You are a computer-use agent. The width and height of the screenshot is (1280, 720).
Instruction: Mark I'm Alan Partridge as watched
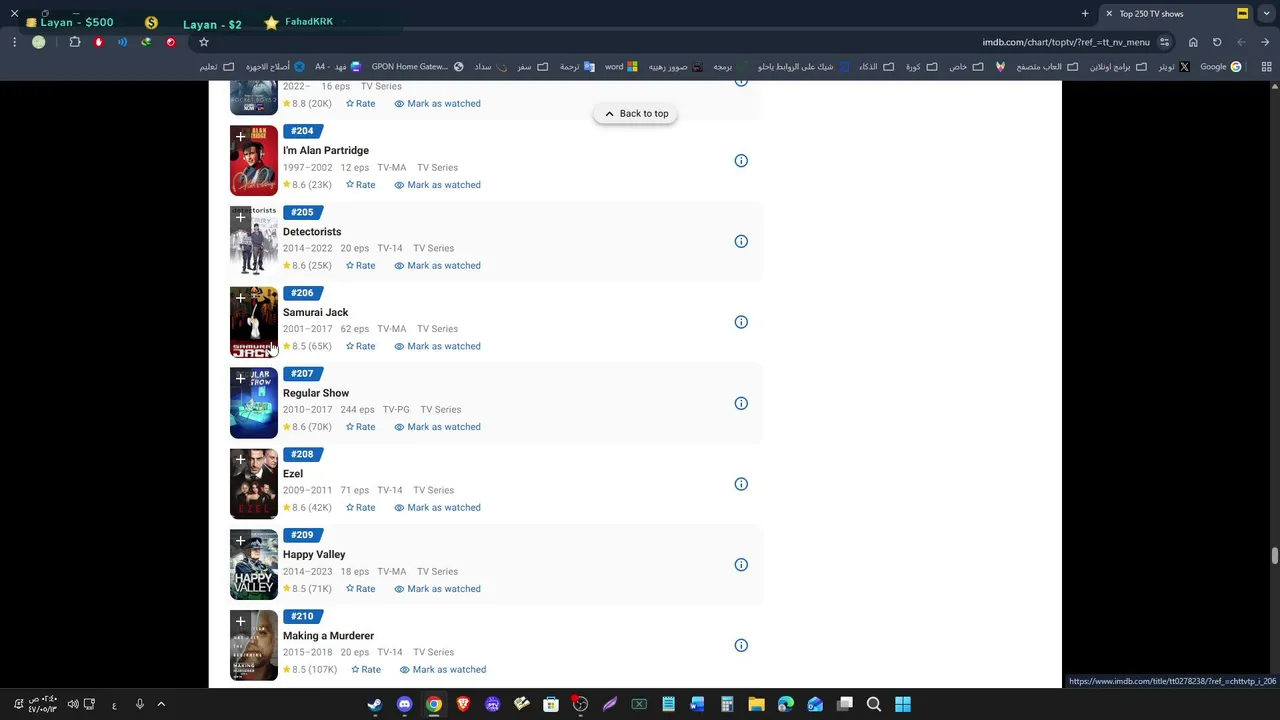pyautogui.click(x=437, y=185)
